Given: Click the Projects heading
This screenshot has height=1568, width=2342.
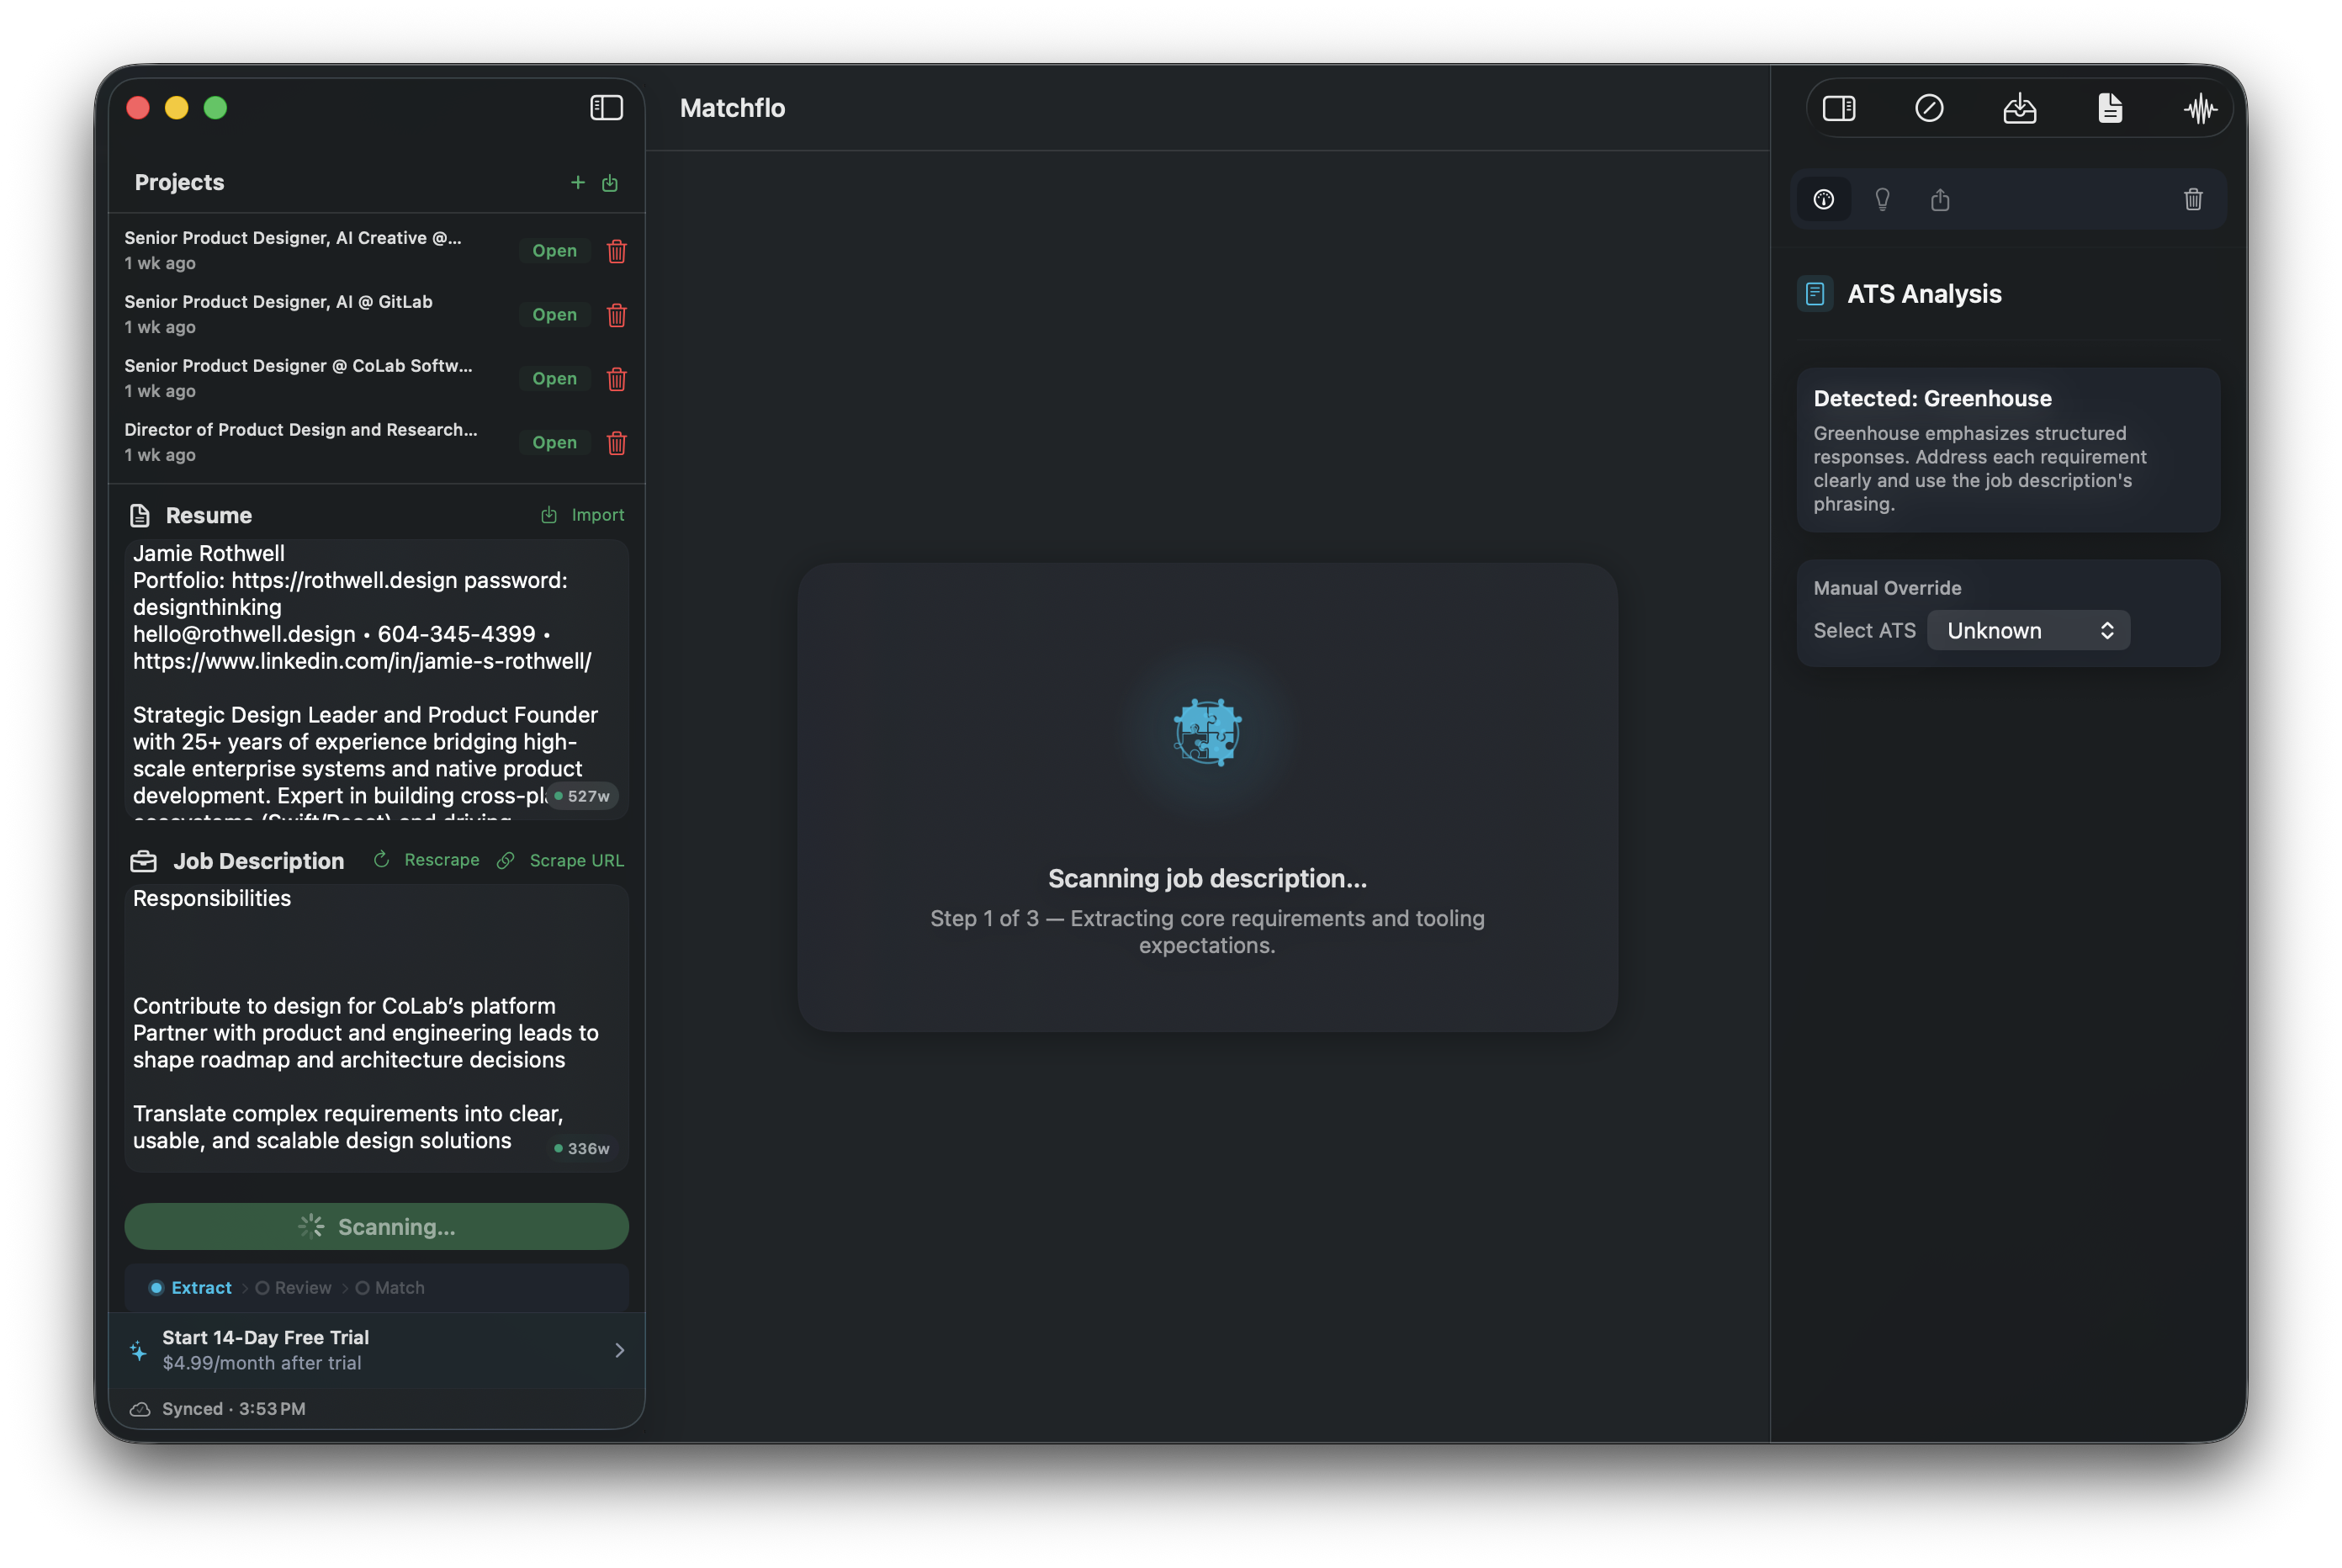Looking at the screenshot, I should click(x=179, y=183).
